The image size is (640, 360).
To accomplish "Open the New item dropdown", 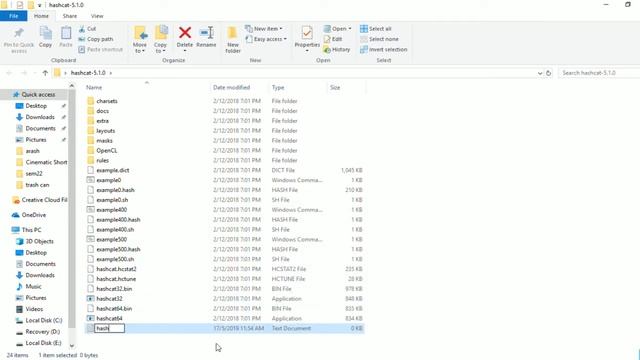I will 264,29.
